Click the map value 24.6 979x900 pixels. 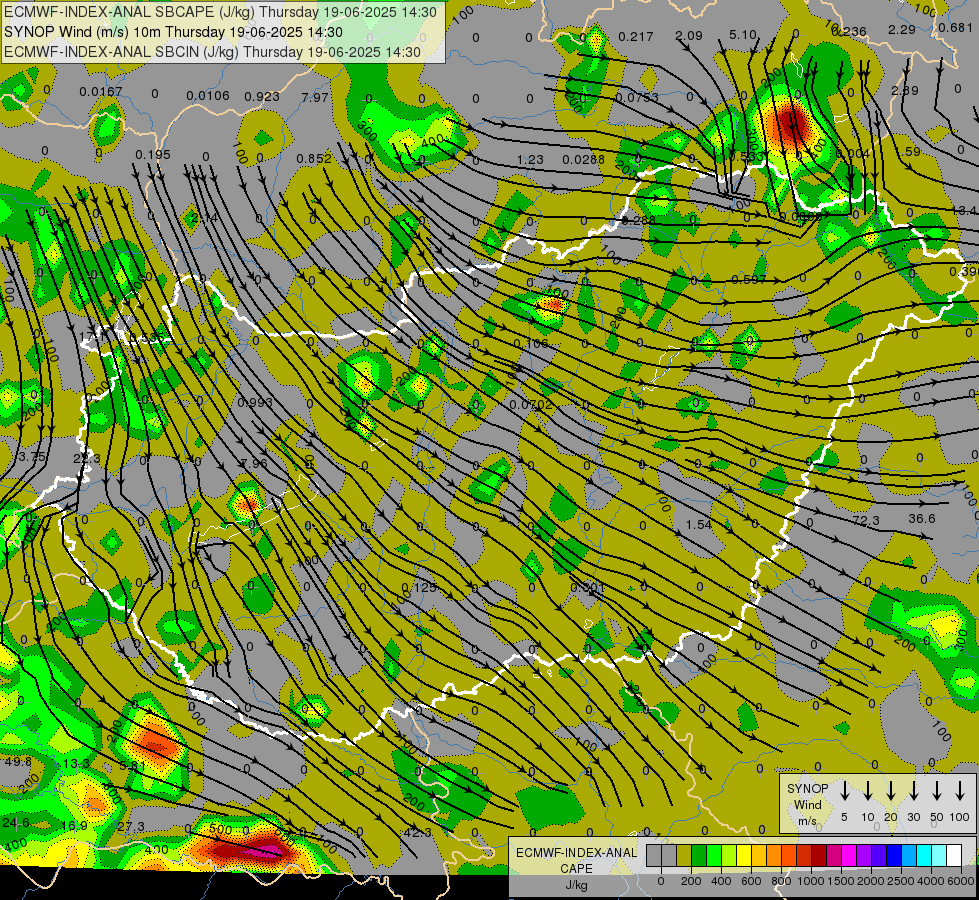pos(16,823)
